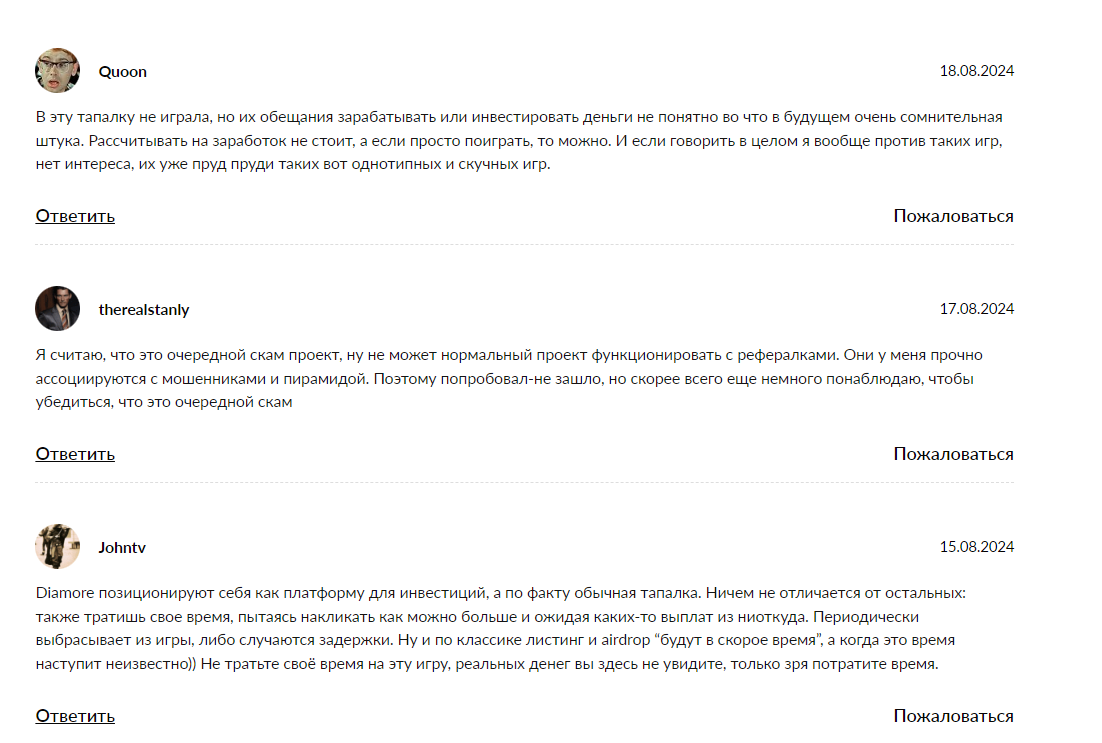Click Johntv's profile avatar
Image resolution: width=1102 pixels, height=743 pixels.
57,547
